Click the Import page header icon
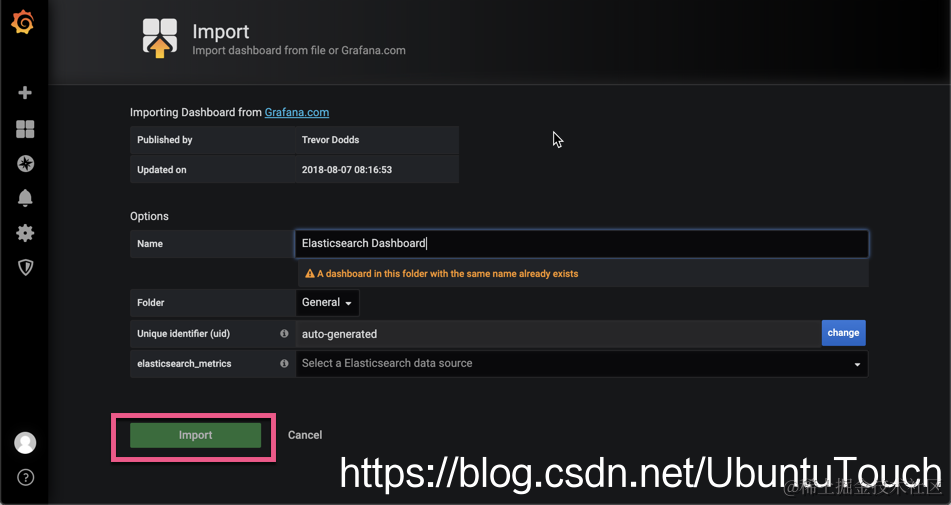951x505 pixels. 160,38
